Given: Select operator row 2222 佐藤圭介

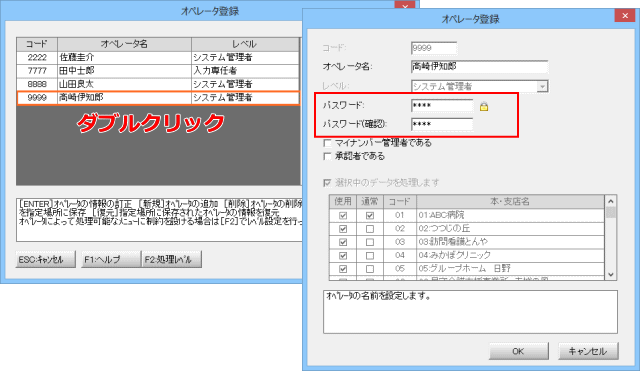Looking at the screenshot, I should [158, 58].
